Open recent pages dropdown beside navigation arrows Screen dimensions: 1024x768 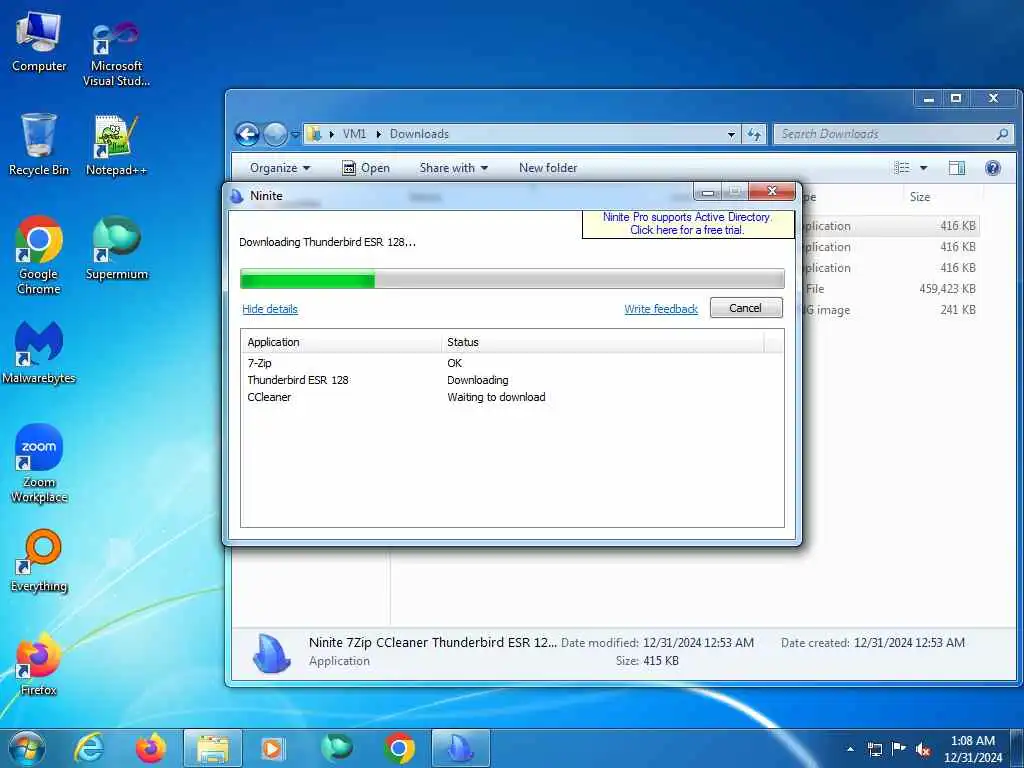[295, 135]
